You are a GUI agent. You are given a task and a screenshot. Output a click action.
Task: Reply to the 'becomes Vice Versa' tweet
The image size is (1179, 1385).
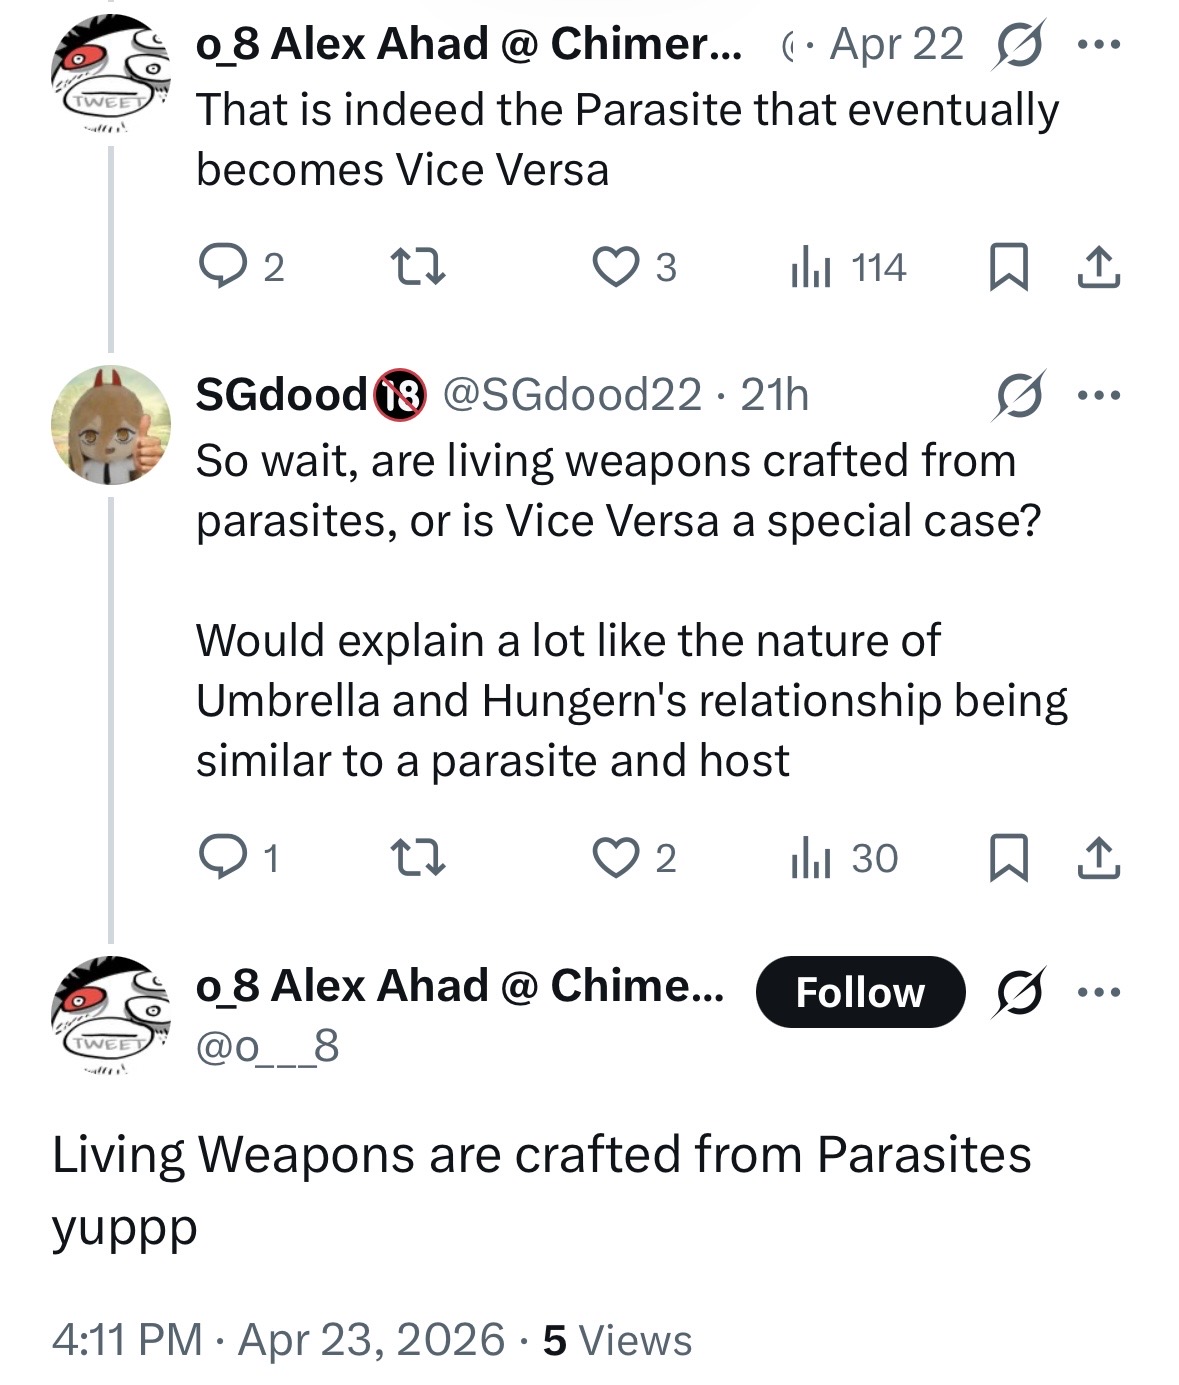click(x=241, y=267)
